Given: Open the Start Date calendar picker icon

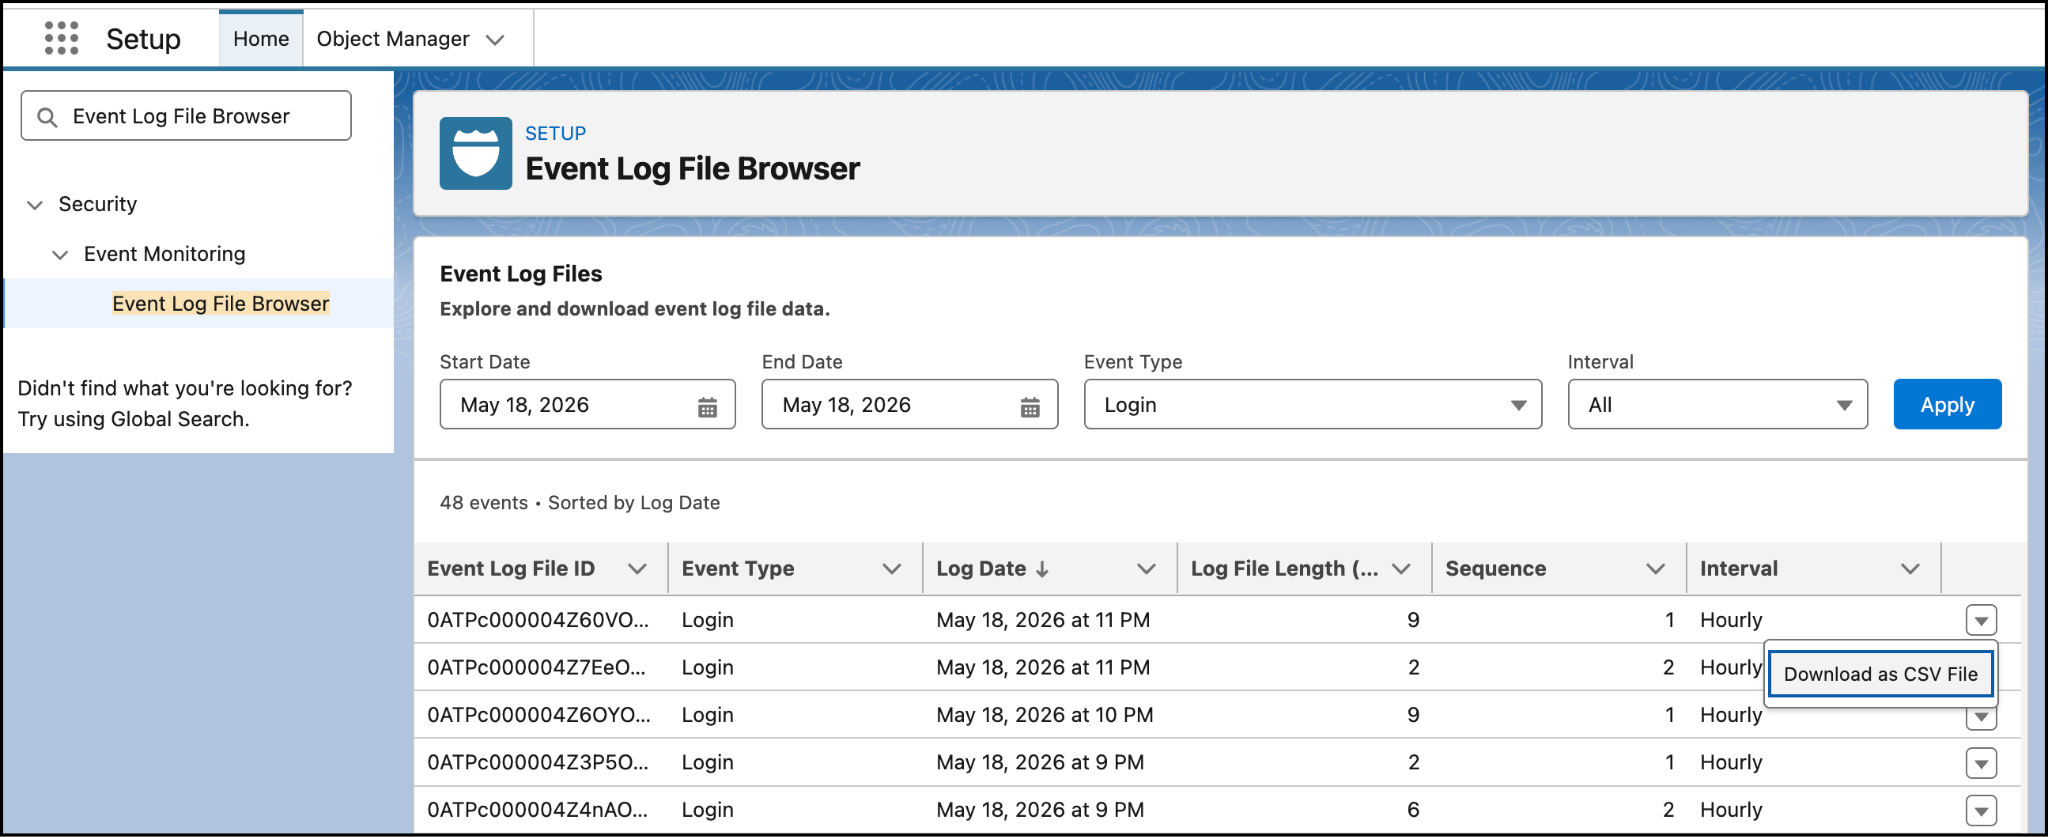Looking at the screenshot, I should [707, 406].
